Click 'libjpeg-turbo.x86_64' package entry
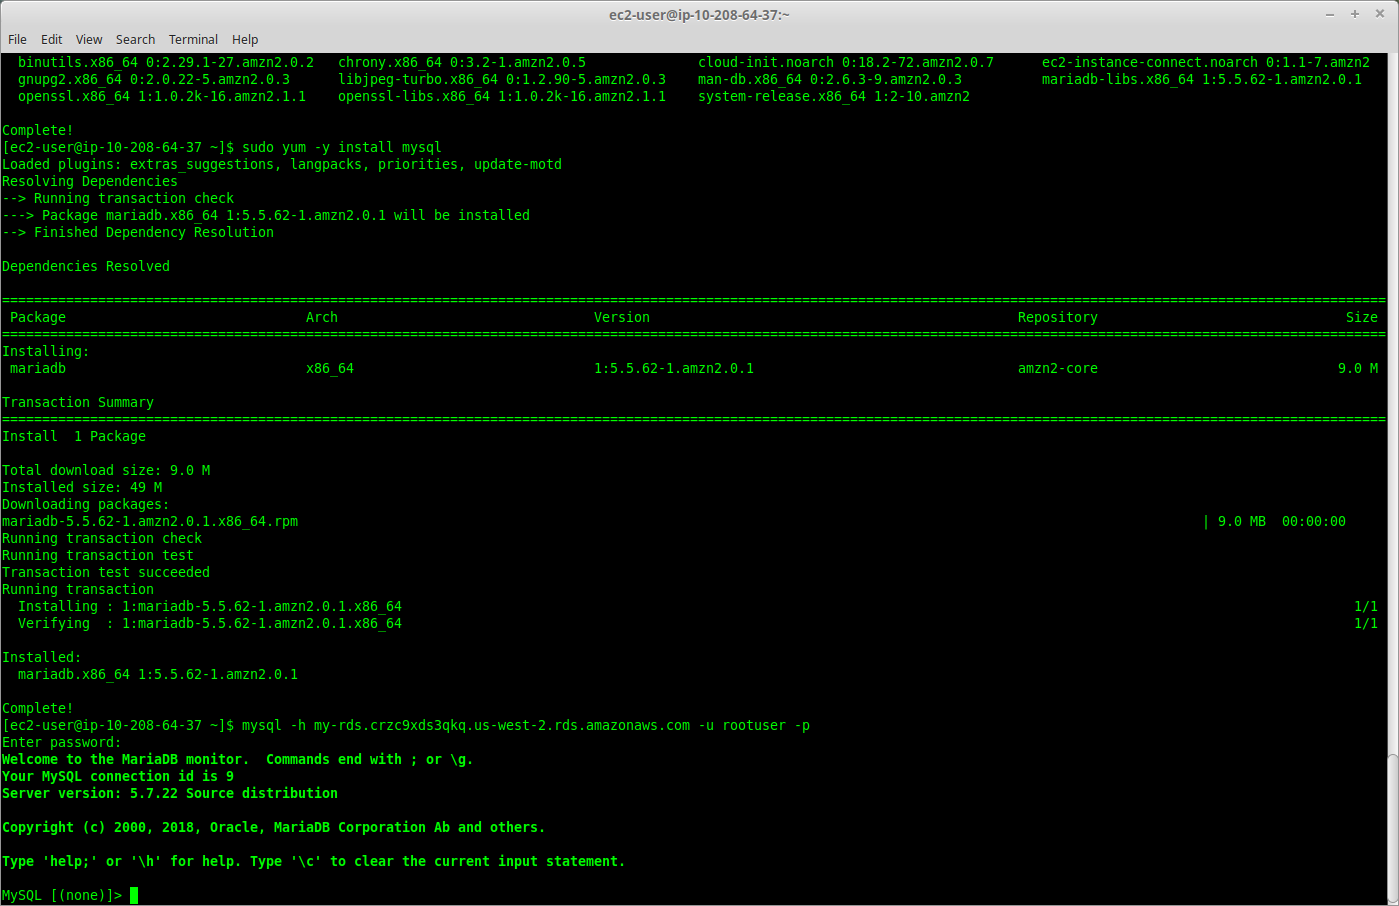 pyautogui.click(x=502, y=79)
